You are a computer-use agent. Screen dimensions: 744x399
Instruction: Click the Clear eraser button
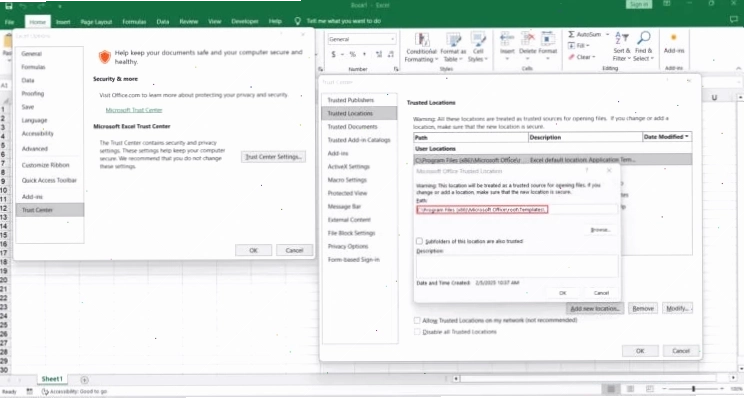coord(581,57)
